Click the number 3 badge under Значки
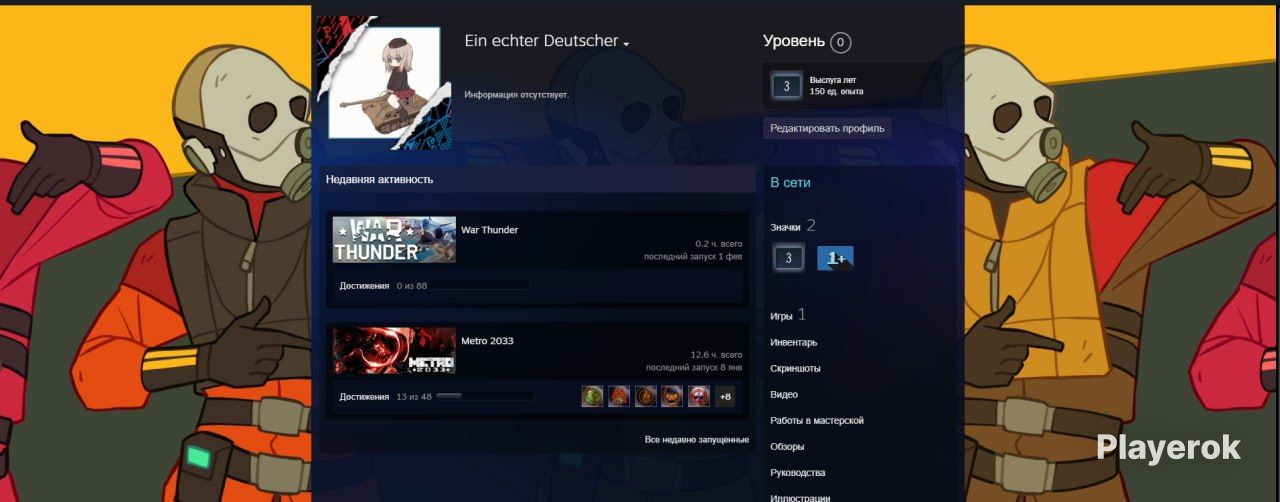 (x=788, y=258)
